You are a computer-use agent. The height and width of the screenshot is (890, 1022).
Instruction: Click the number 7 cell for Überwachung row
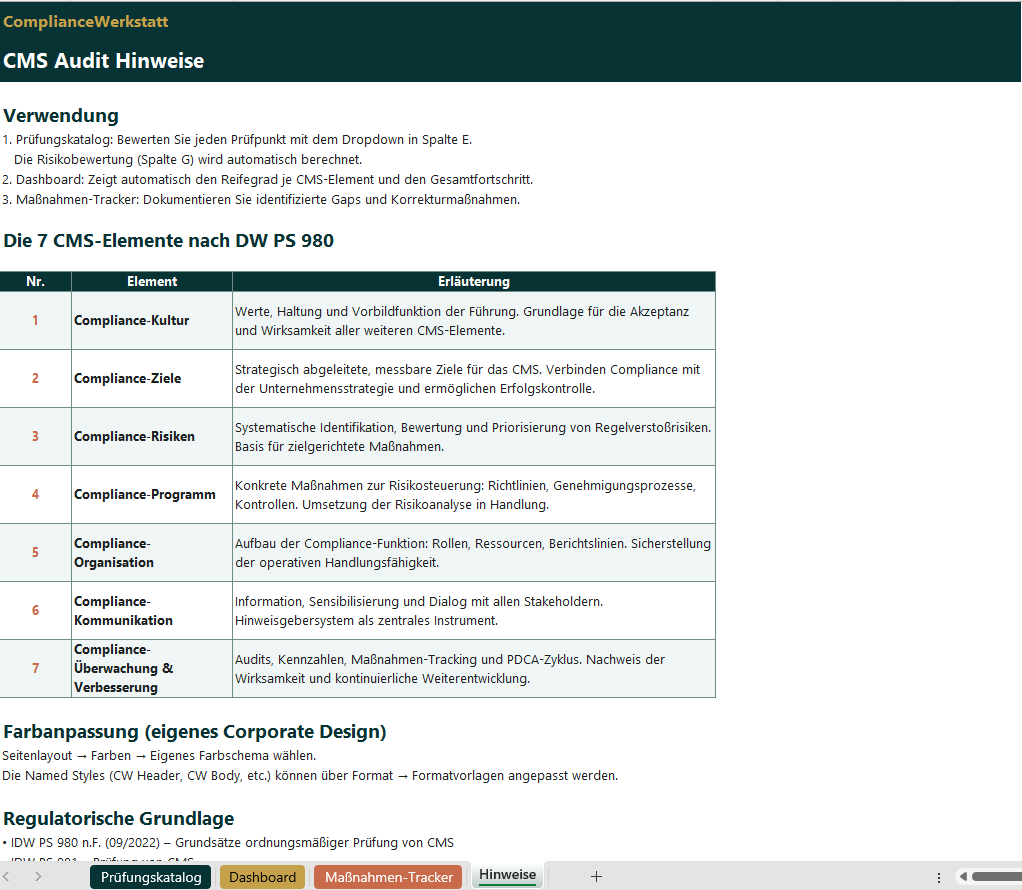[35, 668]
